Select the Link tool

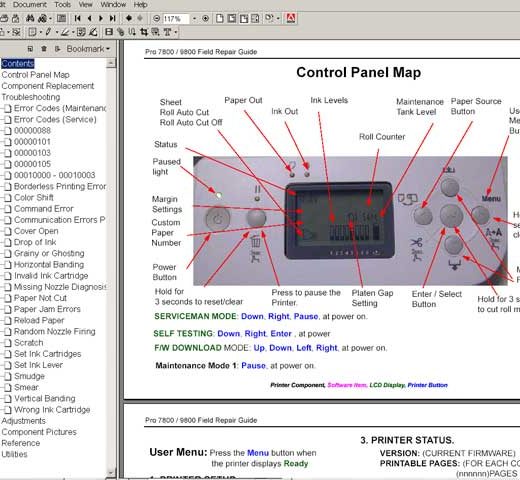point(121,32)
